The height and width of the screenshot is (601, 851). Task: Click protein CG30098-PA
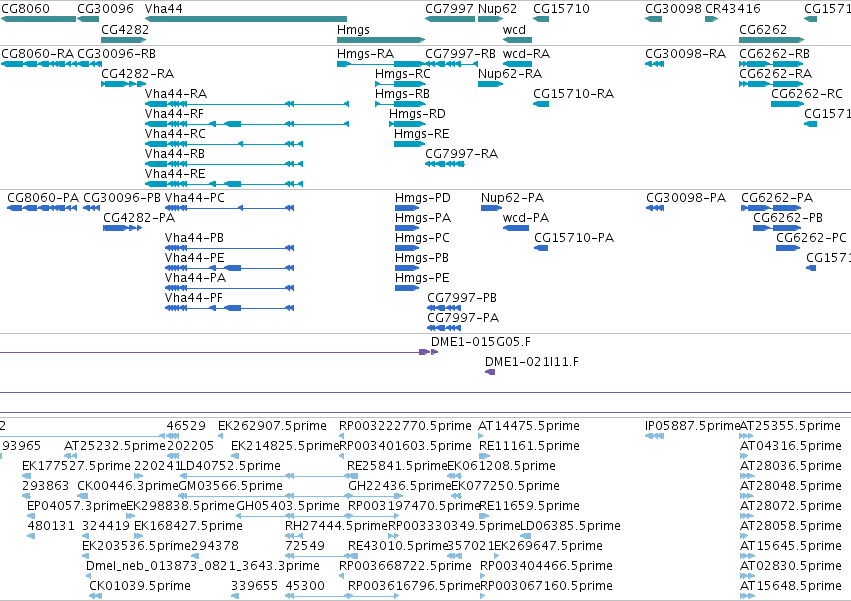point(686,198)
